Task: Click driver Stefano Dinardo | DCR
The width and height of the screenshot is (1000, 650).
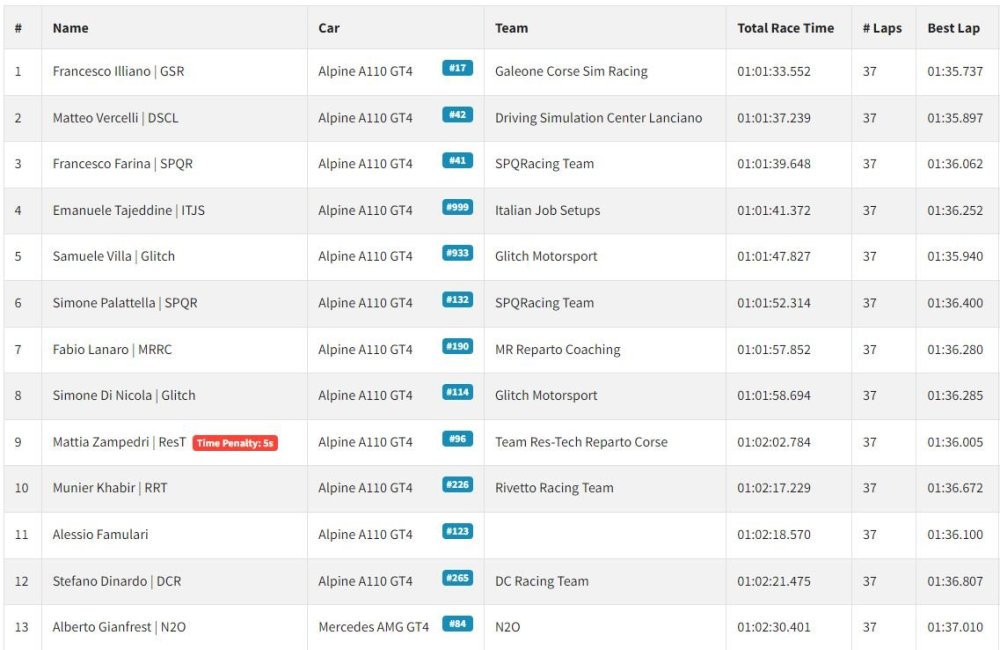Action: pyautogui.click(x=117, y=581)
